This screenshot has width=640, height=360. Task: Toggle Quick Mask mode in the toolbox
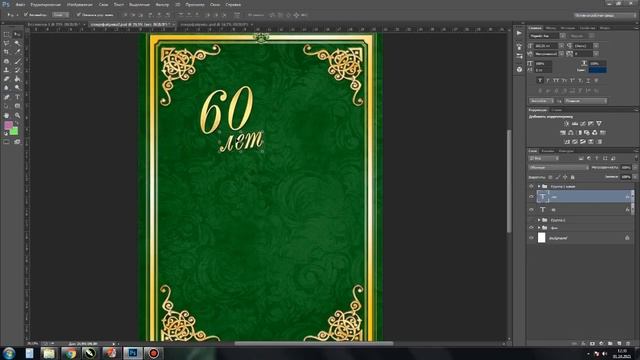coord(7,142)
